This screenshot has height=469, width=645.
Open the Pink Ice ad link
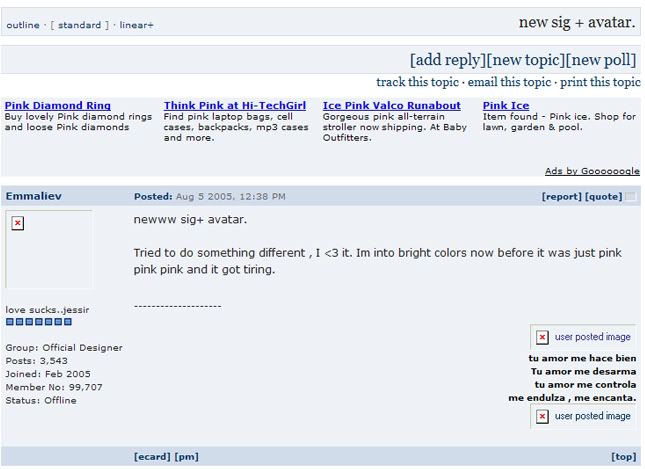tap(506, 106)
